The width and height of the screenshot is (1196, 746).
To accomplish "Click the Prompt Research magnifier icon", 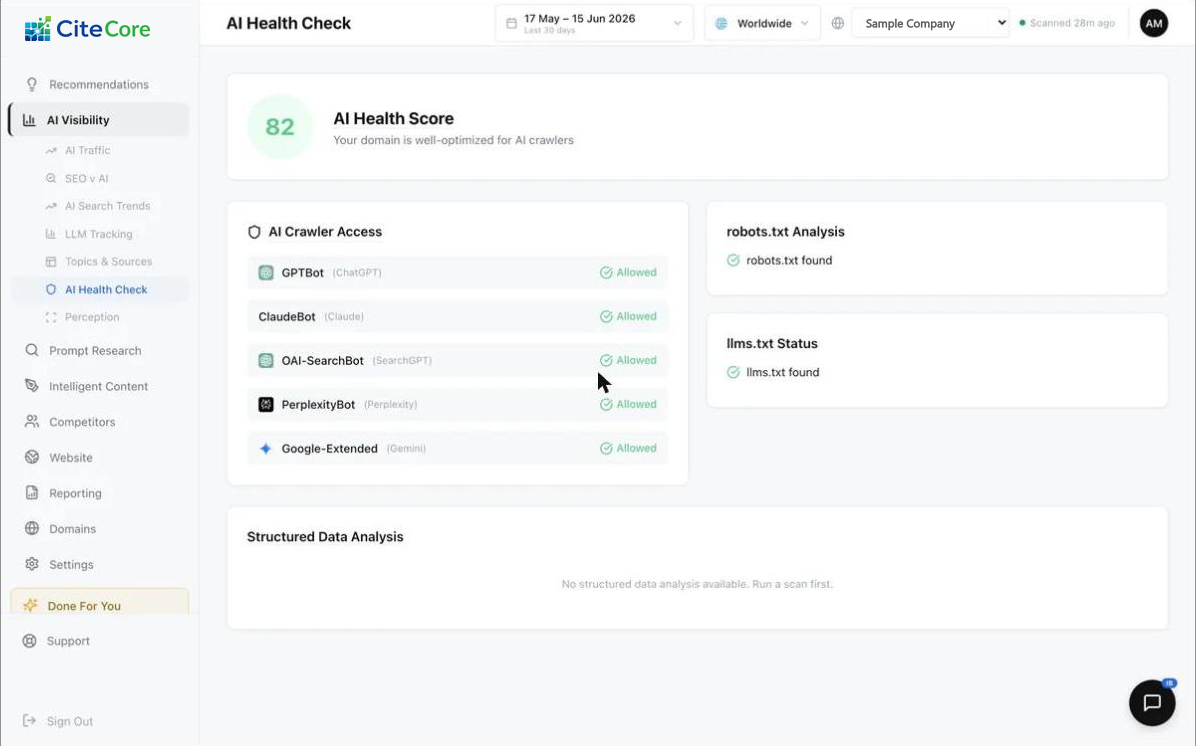I will click(x=31, y=350).
